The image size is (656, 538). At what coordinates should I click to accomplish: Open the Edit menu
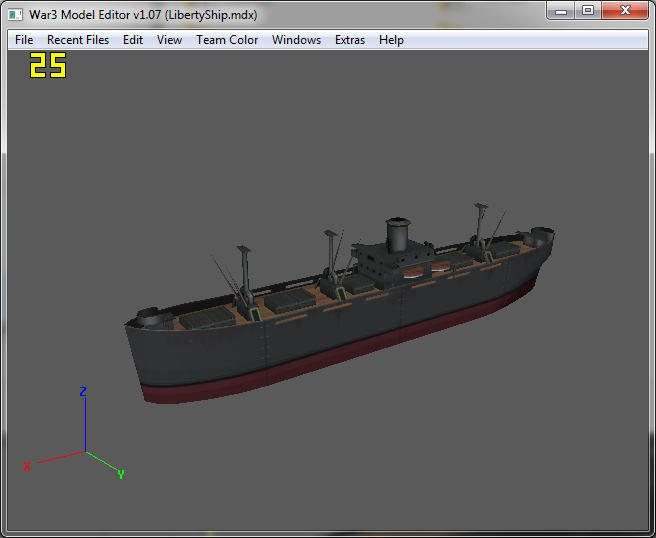click(x=133, y=40)
